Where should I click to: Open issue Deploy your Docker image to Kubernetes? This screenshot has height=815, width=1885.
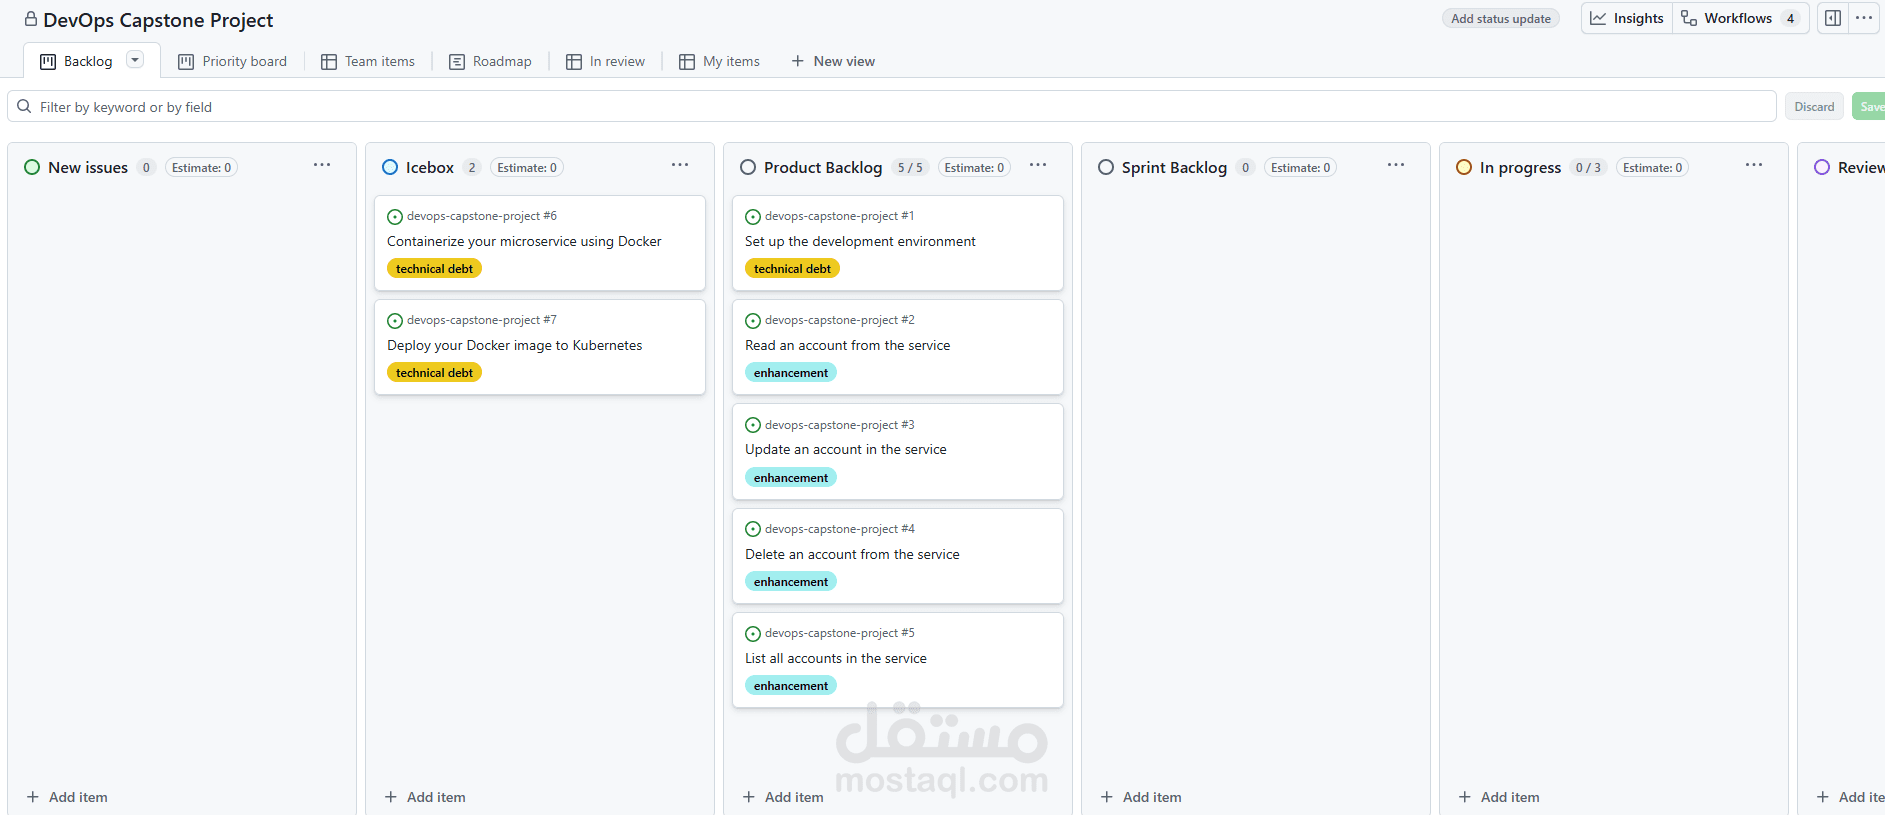click(x=515, y=345)
